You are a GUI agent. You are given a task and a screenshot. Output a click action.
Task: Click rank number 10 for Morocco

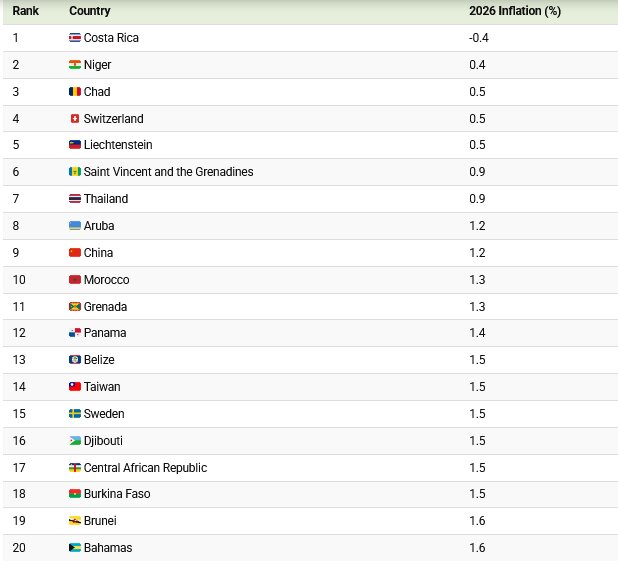coord(19,280)
